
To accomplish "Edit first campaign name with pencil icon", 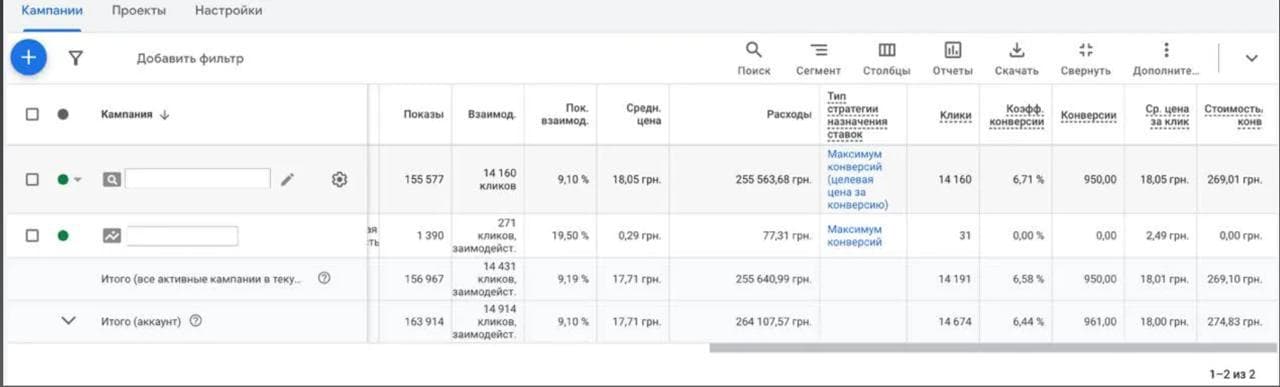I will 288,179.
